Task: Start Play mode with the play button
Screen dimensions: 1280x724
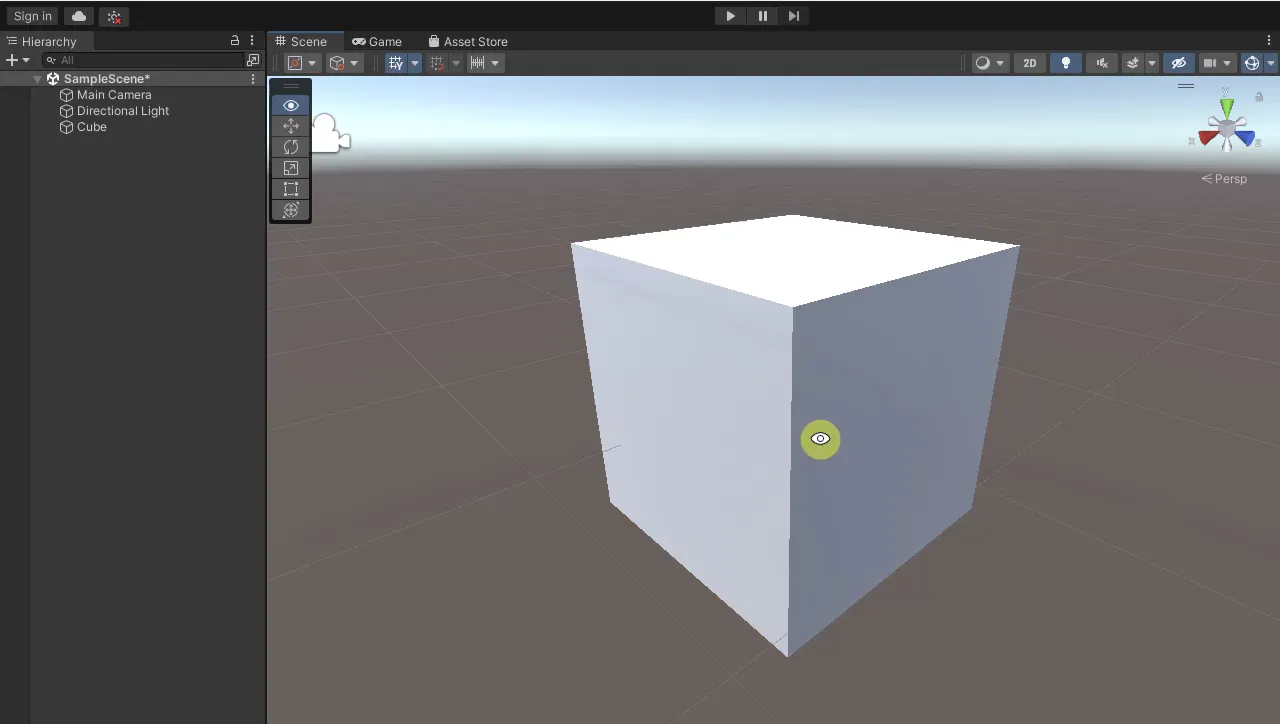Action: [x=730, y=16]
